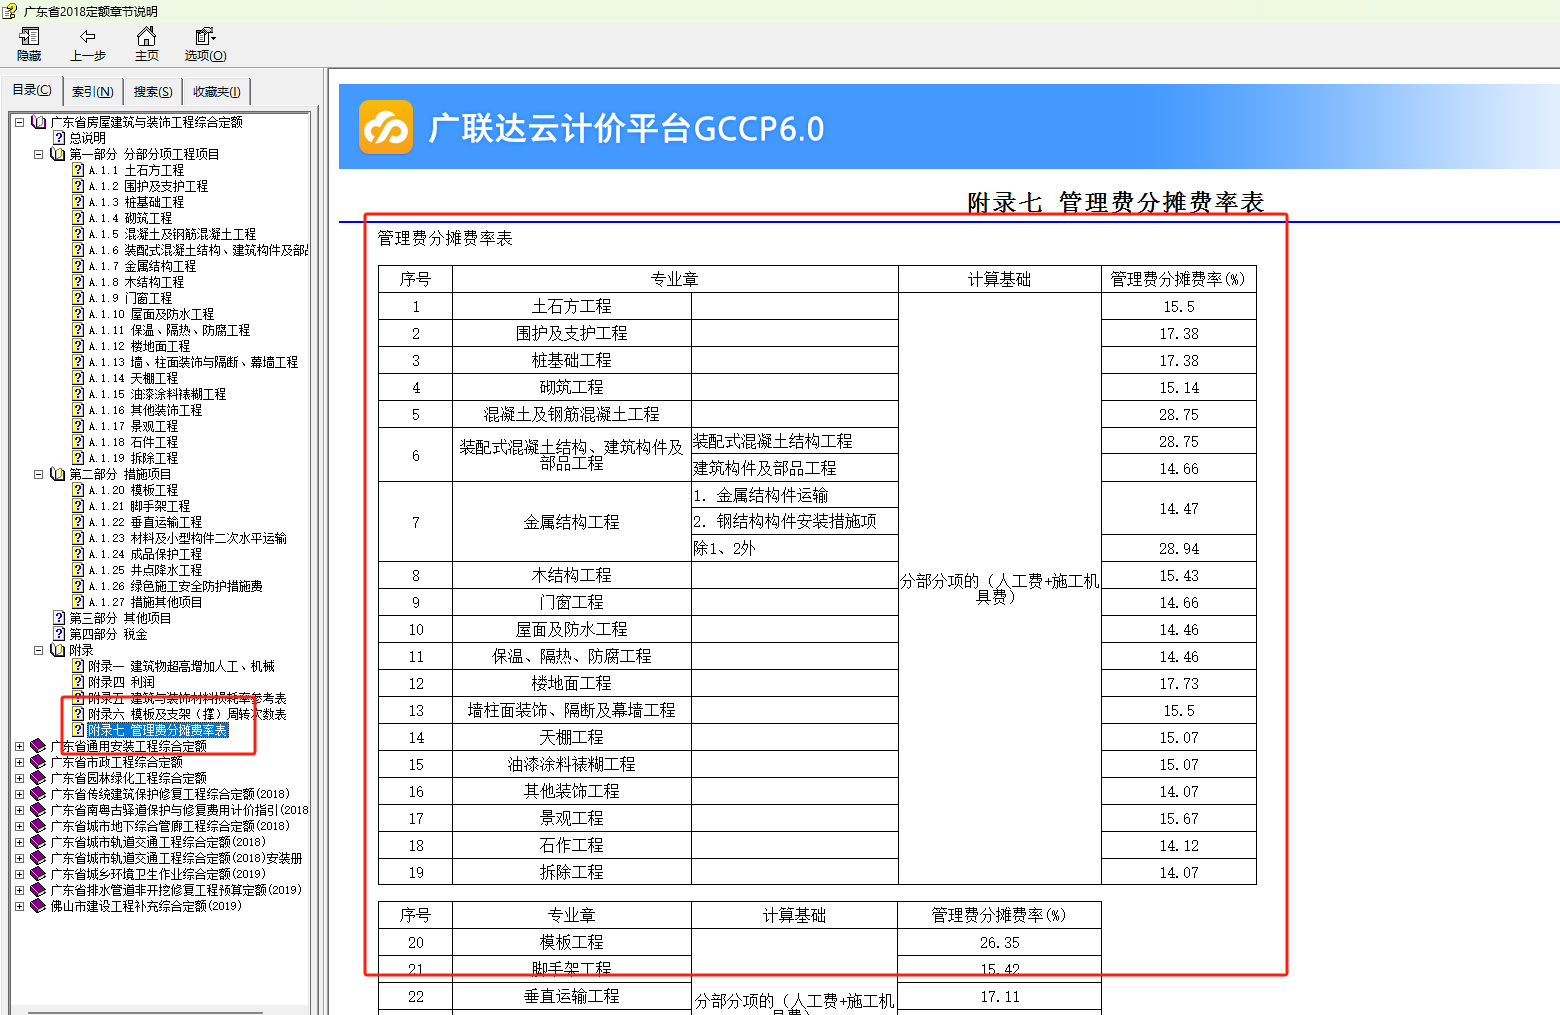Open A.1.19 拆除工程 topic
This screenshot has width=1560, height=1015.
click(x=133, y=458)
